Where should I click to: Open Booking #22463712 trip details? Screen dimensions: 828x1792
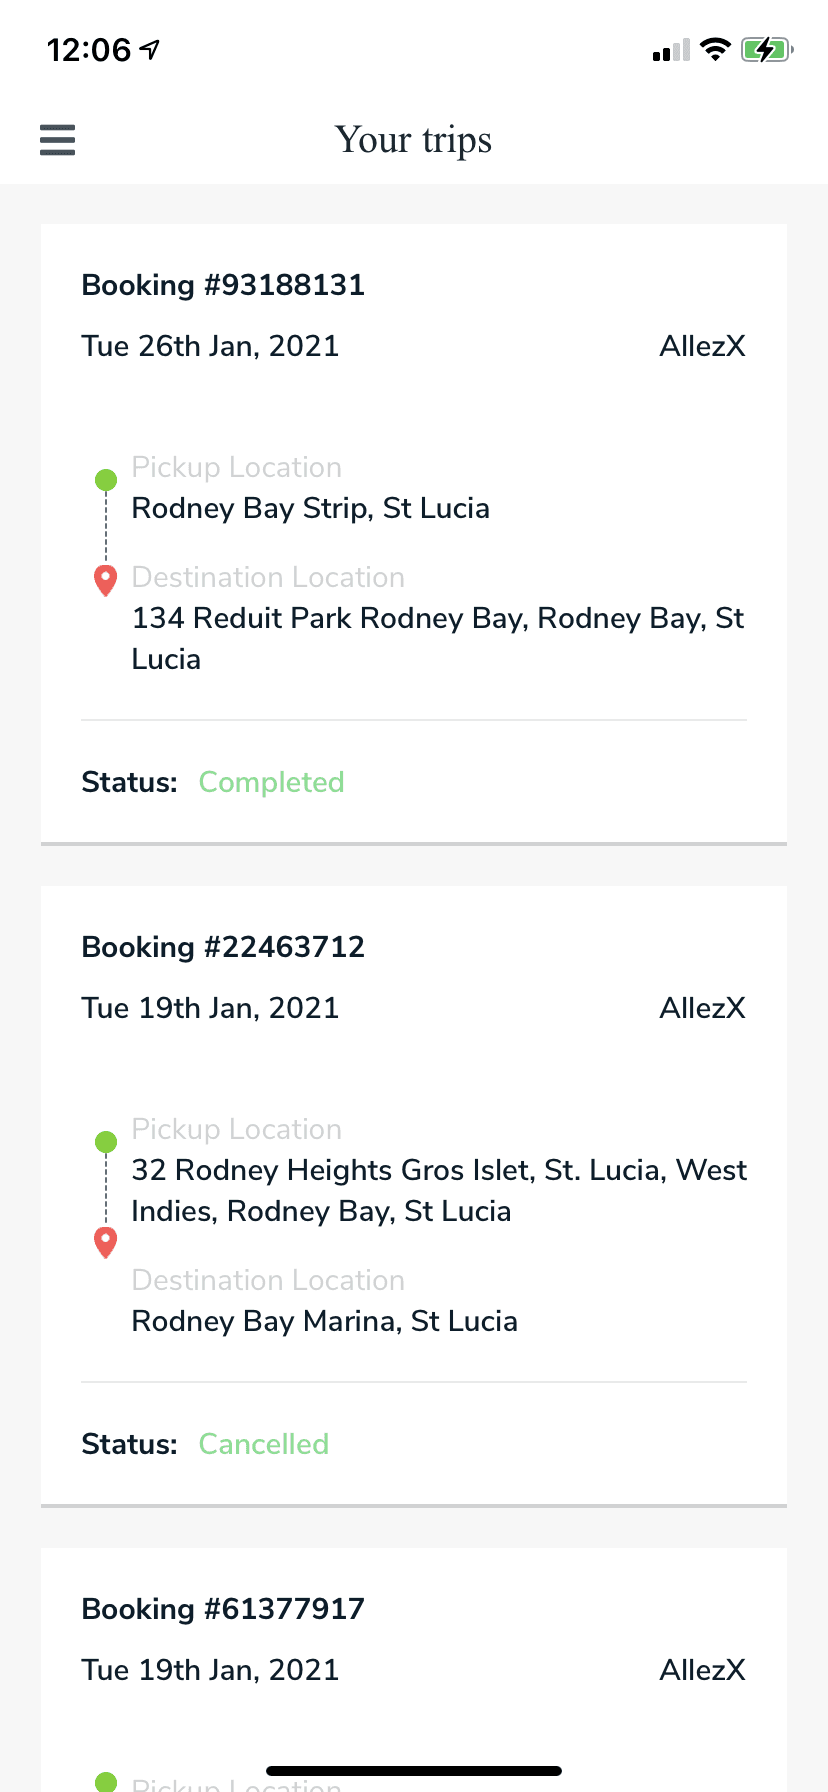coord(223,947)
